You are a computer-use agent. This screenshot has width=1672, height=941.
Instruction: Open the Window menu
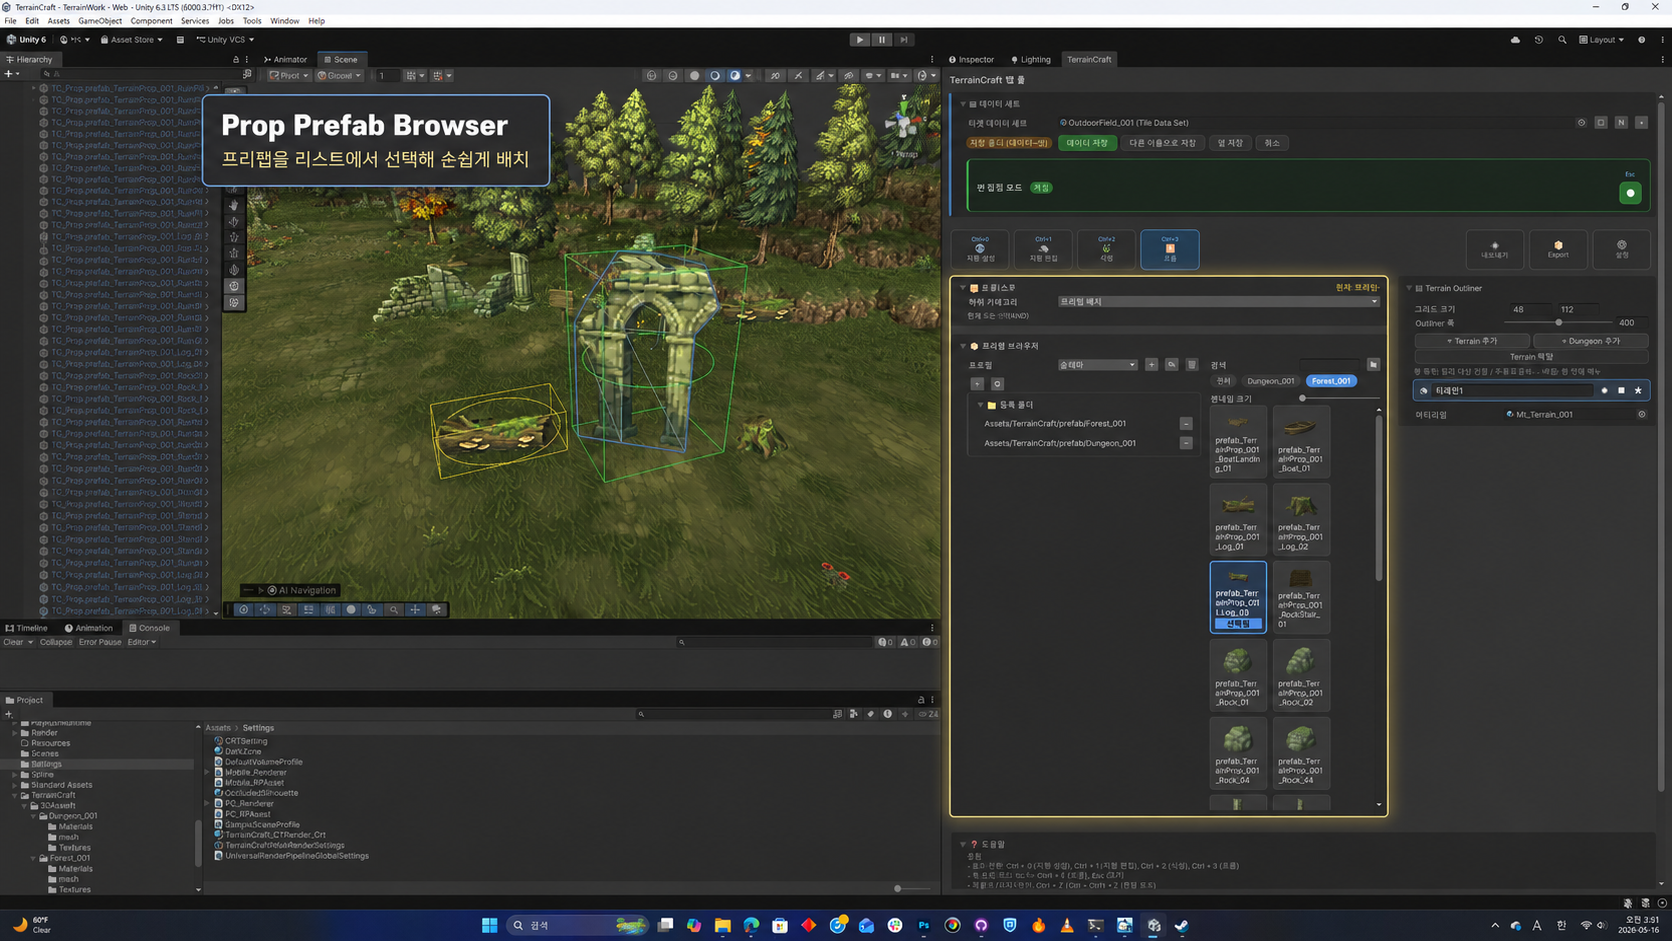(284, 21)
